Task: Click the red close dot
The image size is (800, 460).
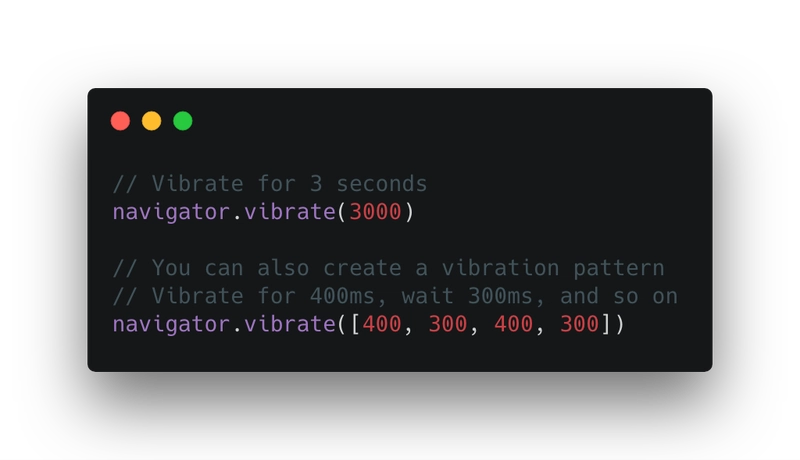Action: point(120,121)
